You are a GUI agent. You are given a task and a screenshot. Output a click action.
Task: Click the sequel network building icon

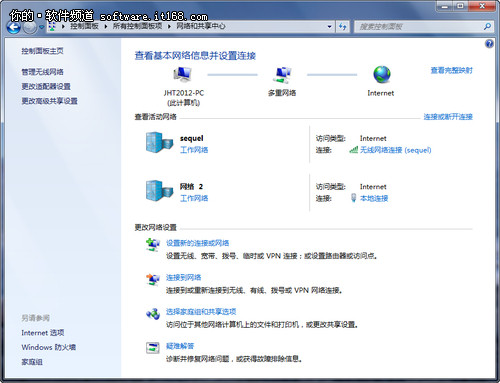[x=159, y=142]
